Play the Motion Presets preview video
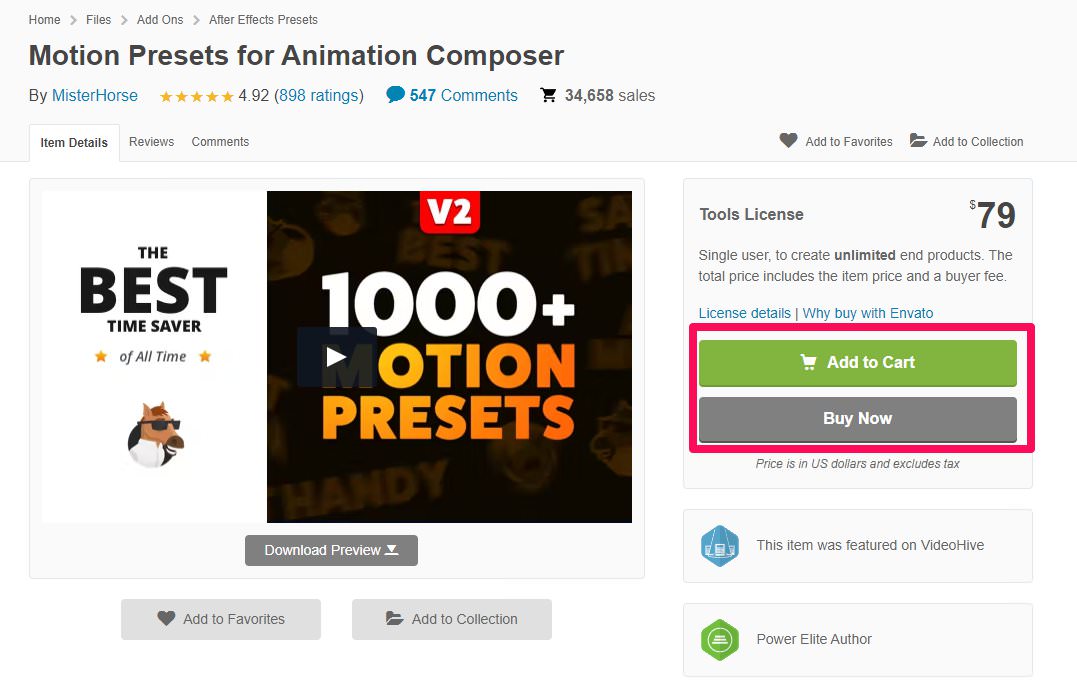Screen dimensions: 1077x695 coord(337,357)
